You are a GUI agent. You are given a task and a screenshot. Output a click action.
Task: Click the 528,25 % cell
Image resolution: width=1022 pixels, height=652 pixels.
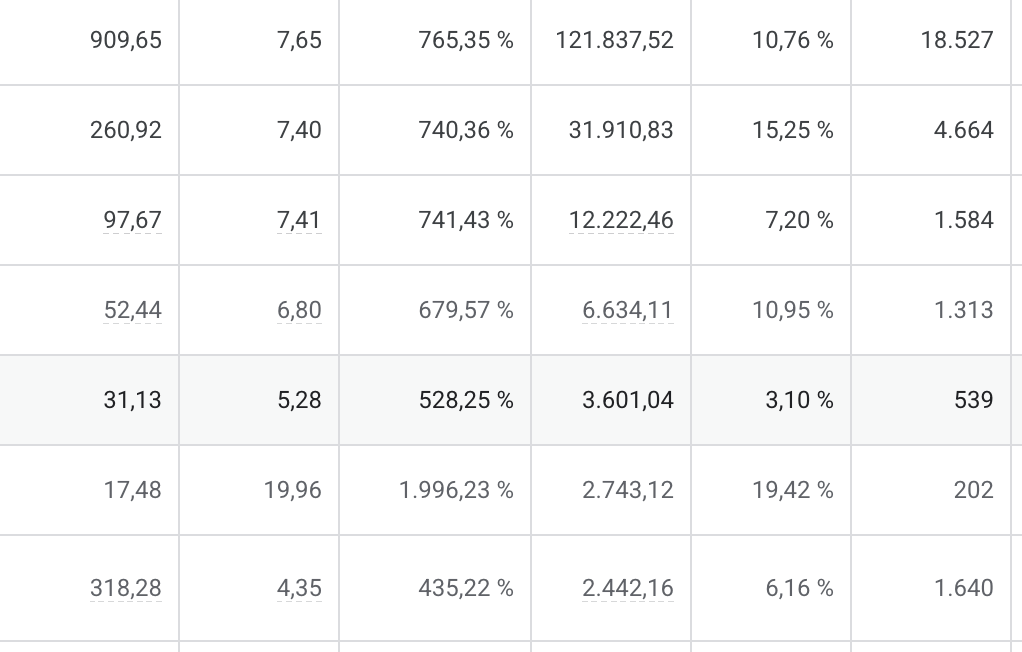coord(466,400)
